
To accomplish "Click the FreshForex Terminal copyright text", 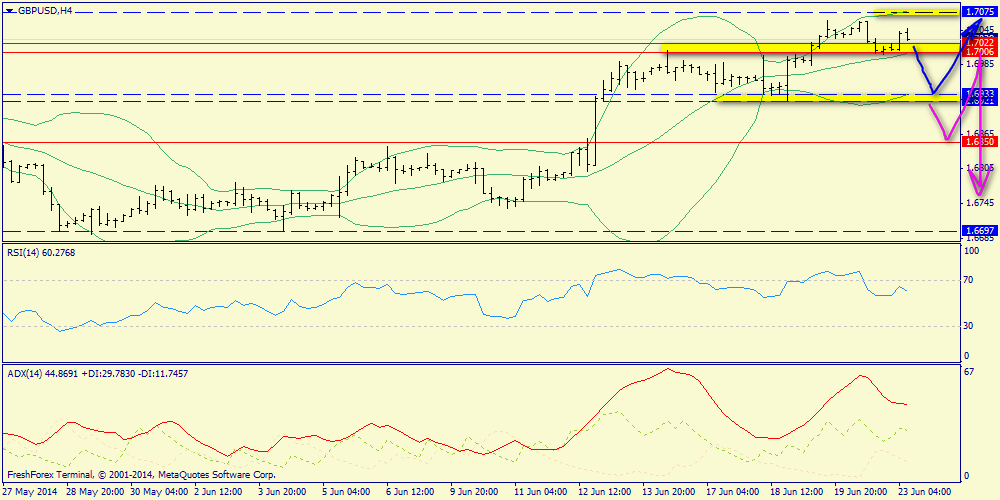I will (x=142, y=475).
